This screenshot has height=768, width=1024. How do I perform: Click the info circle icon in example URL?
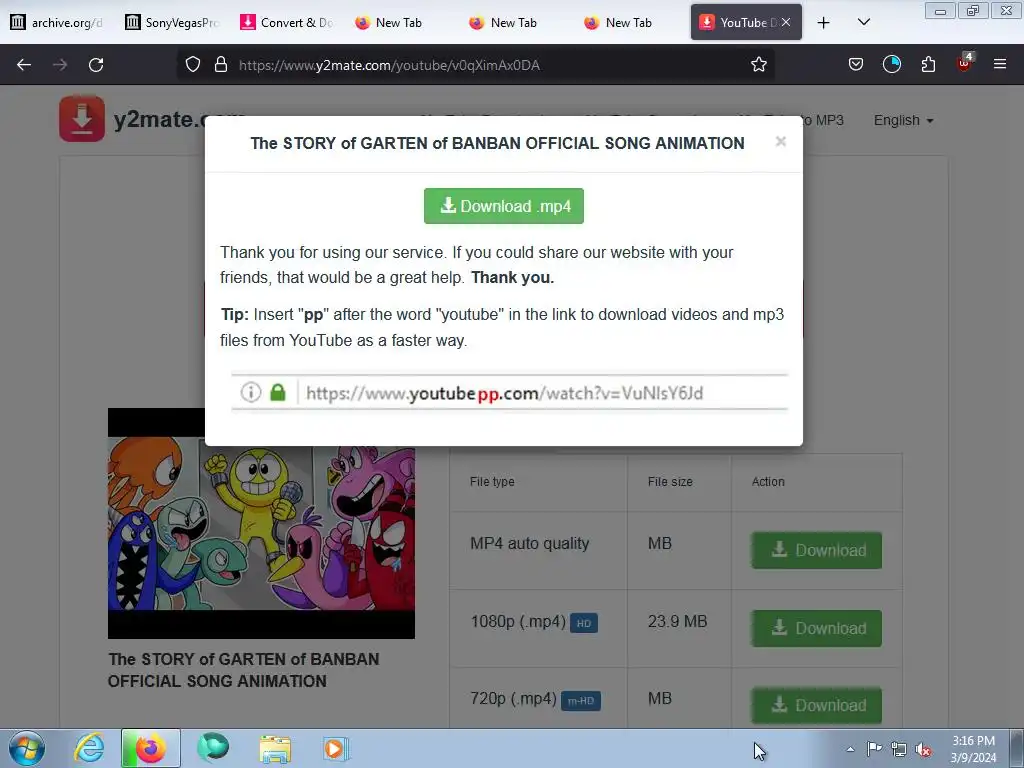coord(251,392)
